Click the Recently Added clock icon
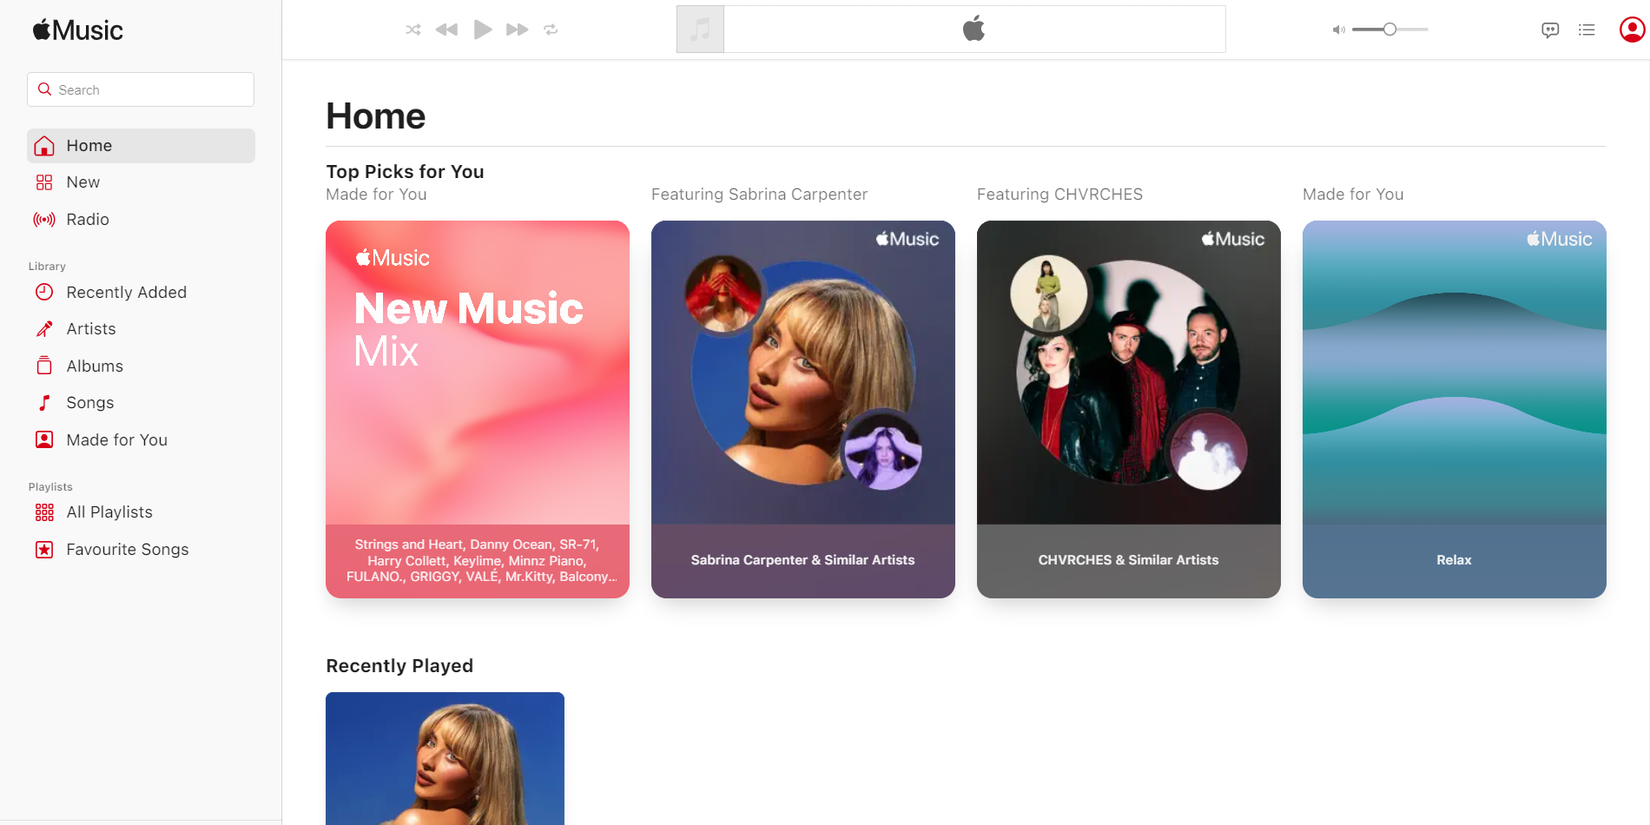The image size is (1650, 825). pyautogui.click(x=44, y=292)
